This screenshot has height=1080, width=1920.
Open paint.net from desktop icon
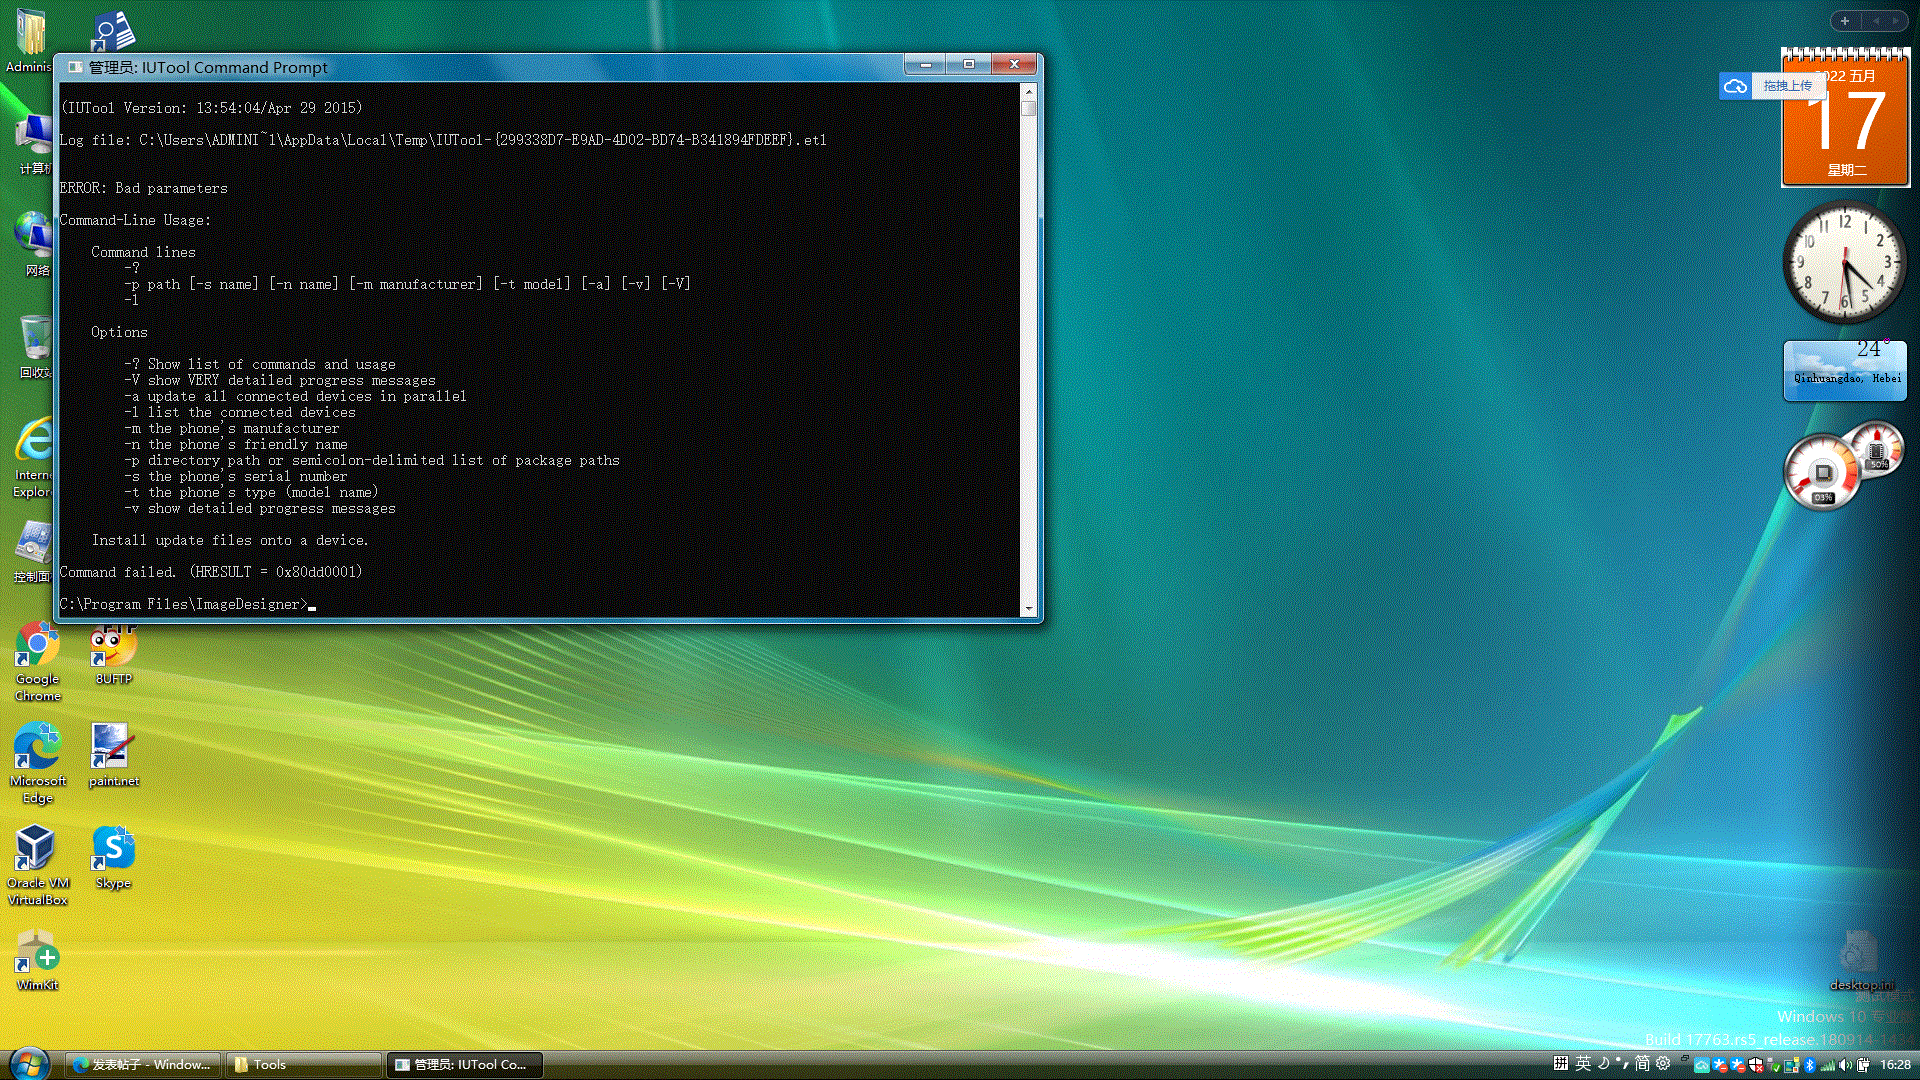click(113, 749)
